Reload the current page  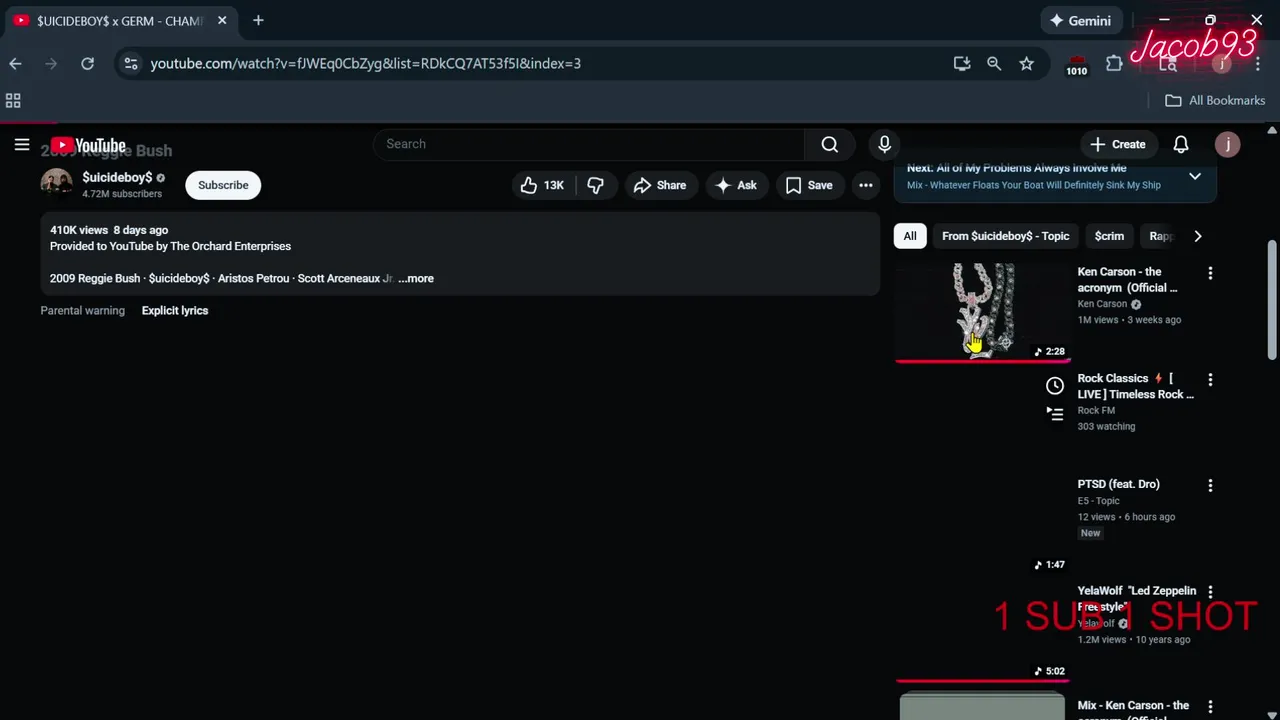coord(87,63)
